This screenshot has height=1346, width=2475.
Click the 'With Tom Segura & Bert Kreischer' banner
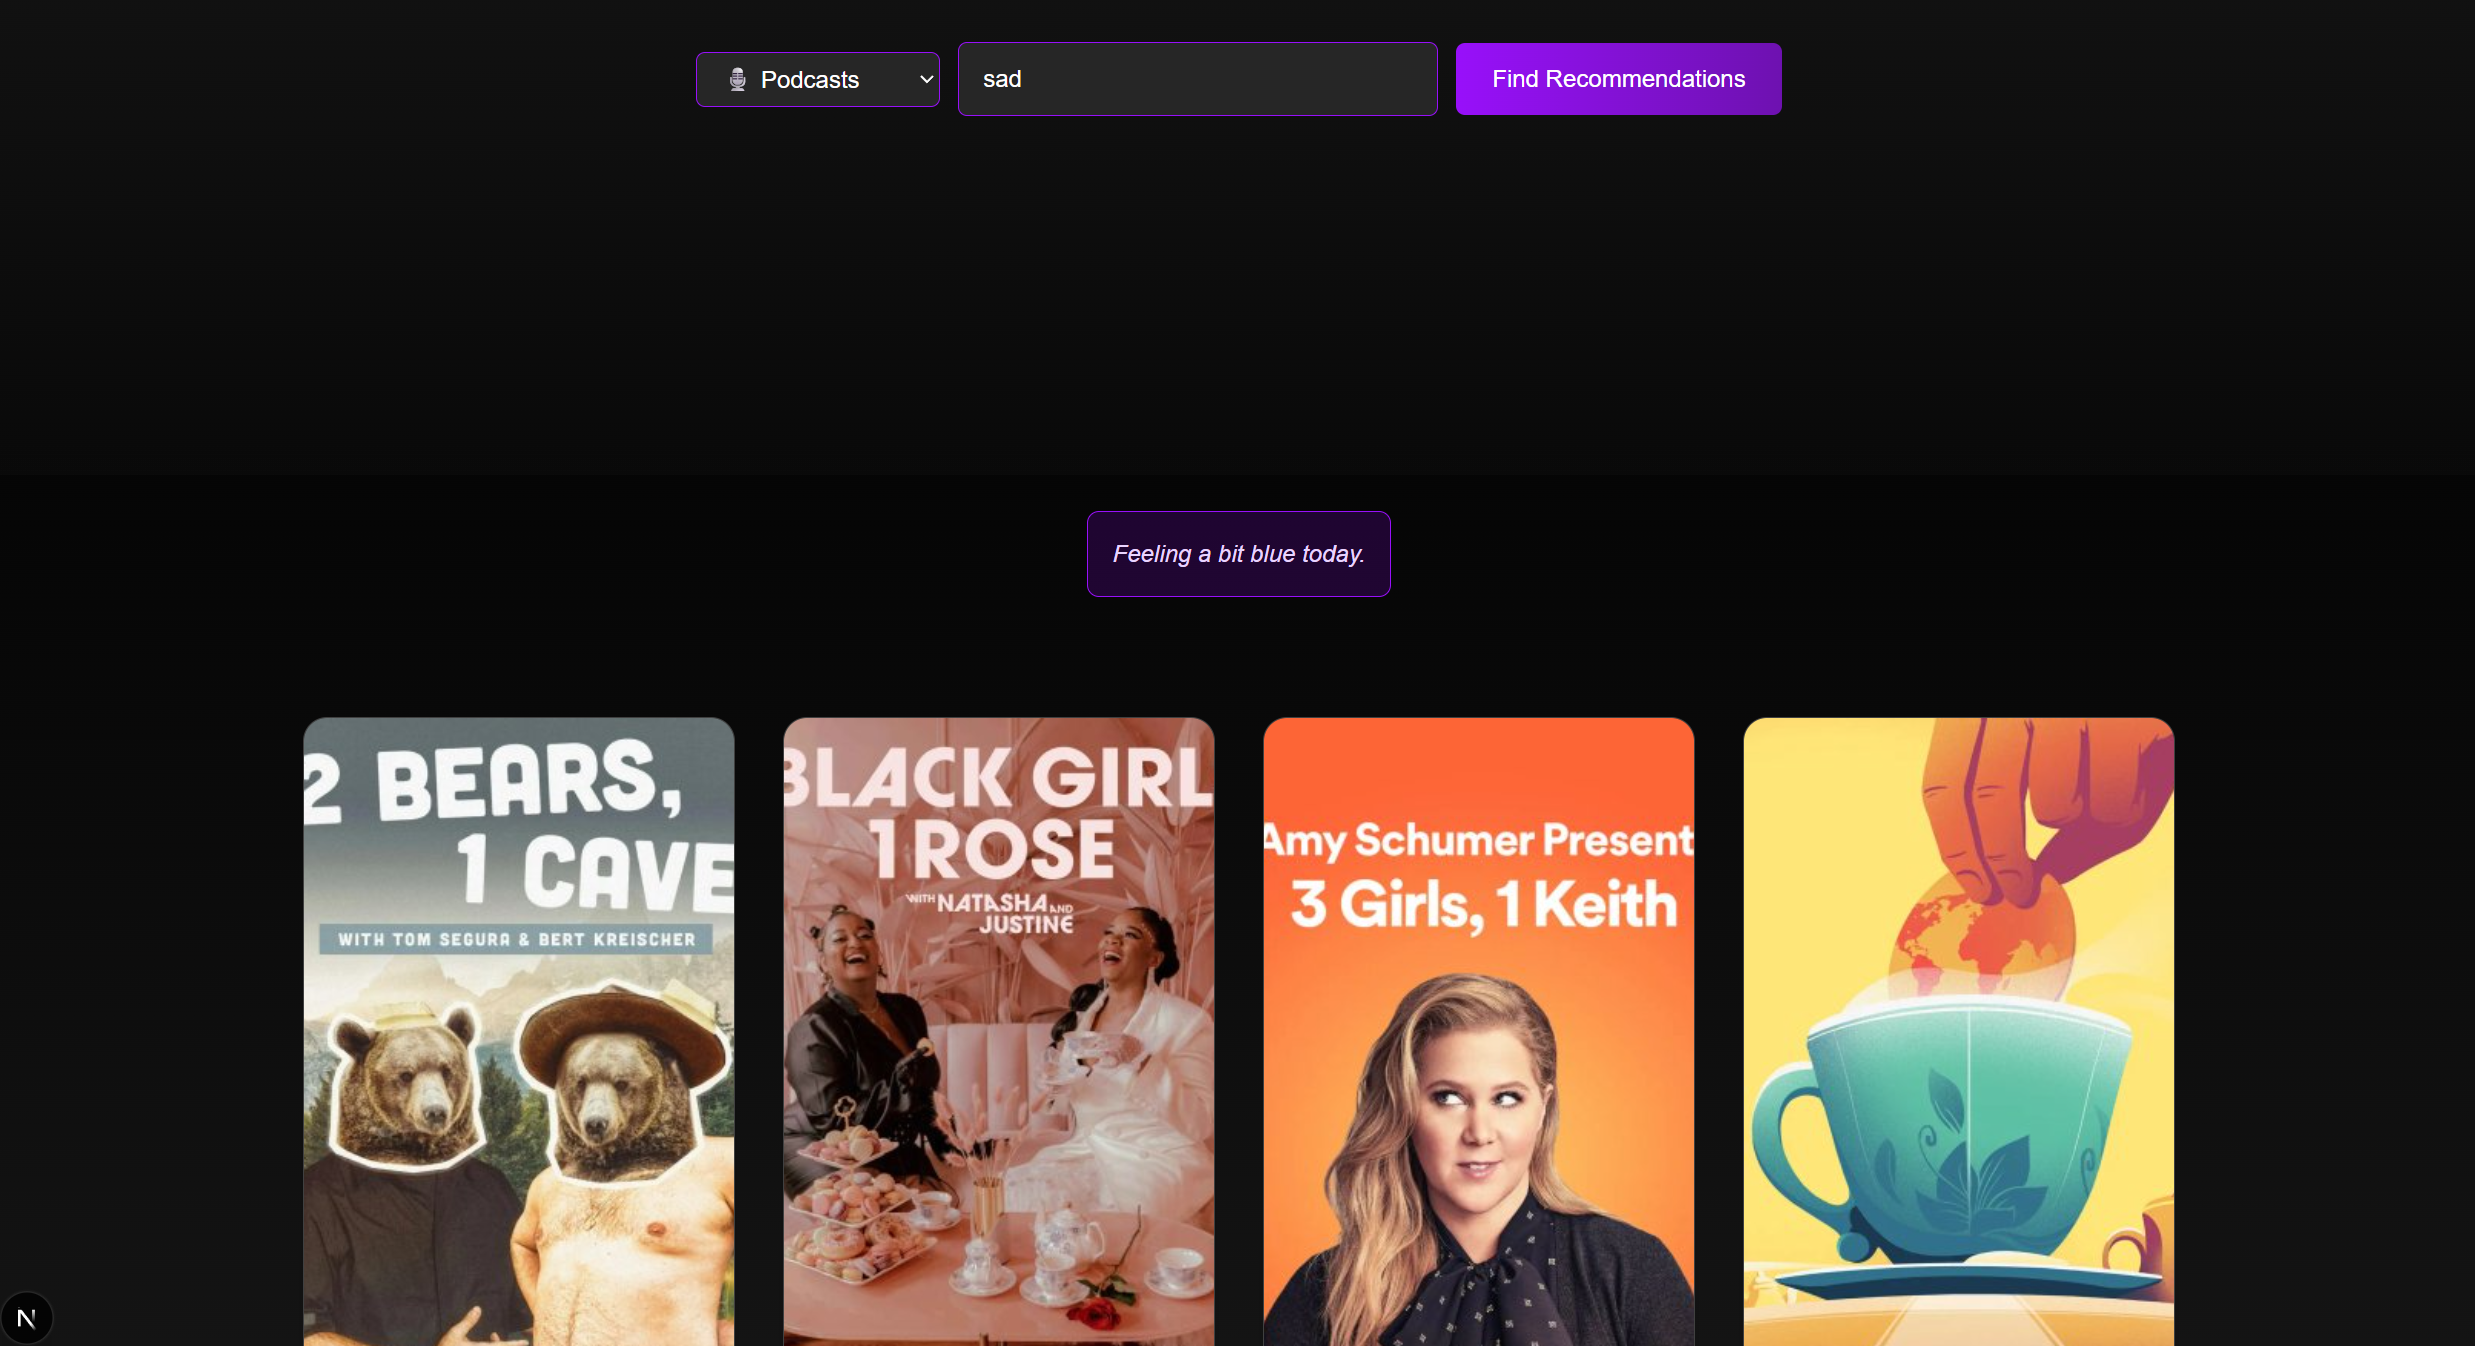pyautogui.click(x=516, y=939)
